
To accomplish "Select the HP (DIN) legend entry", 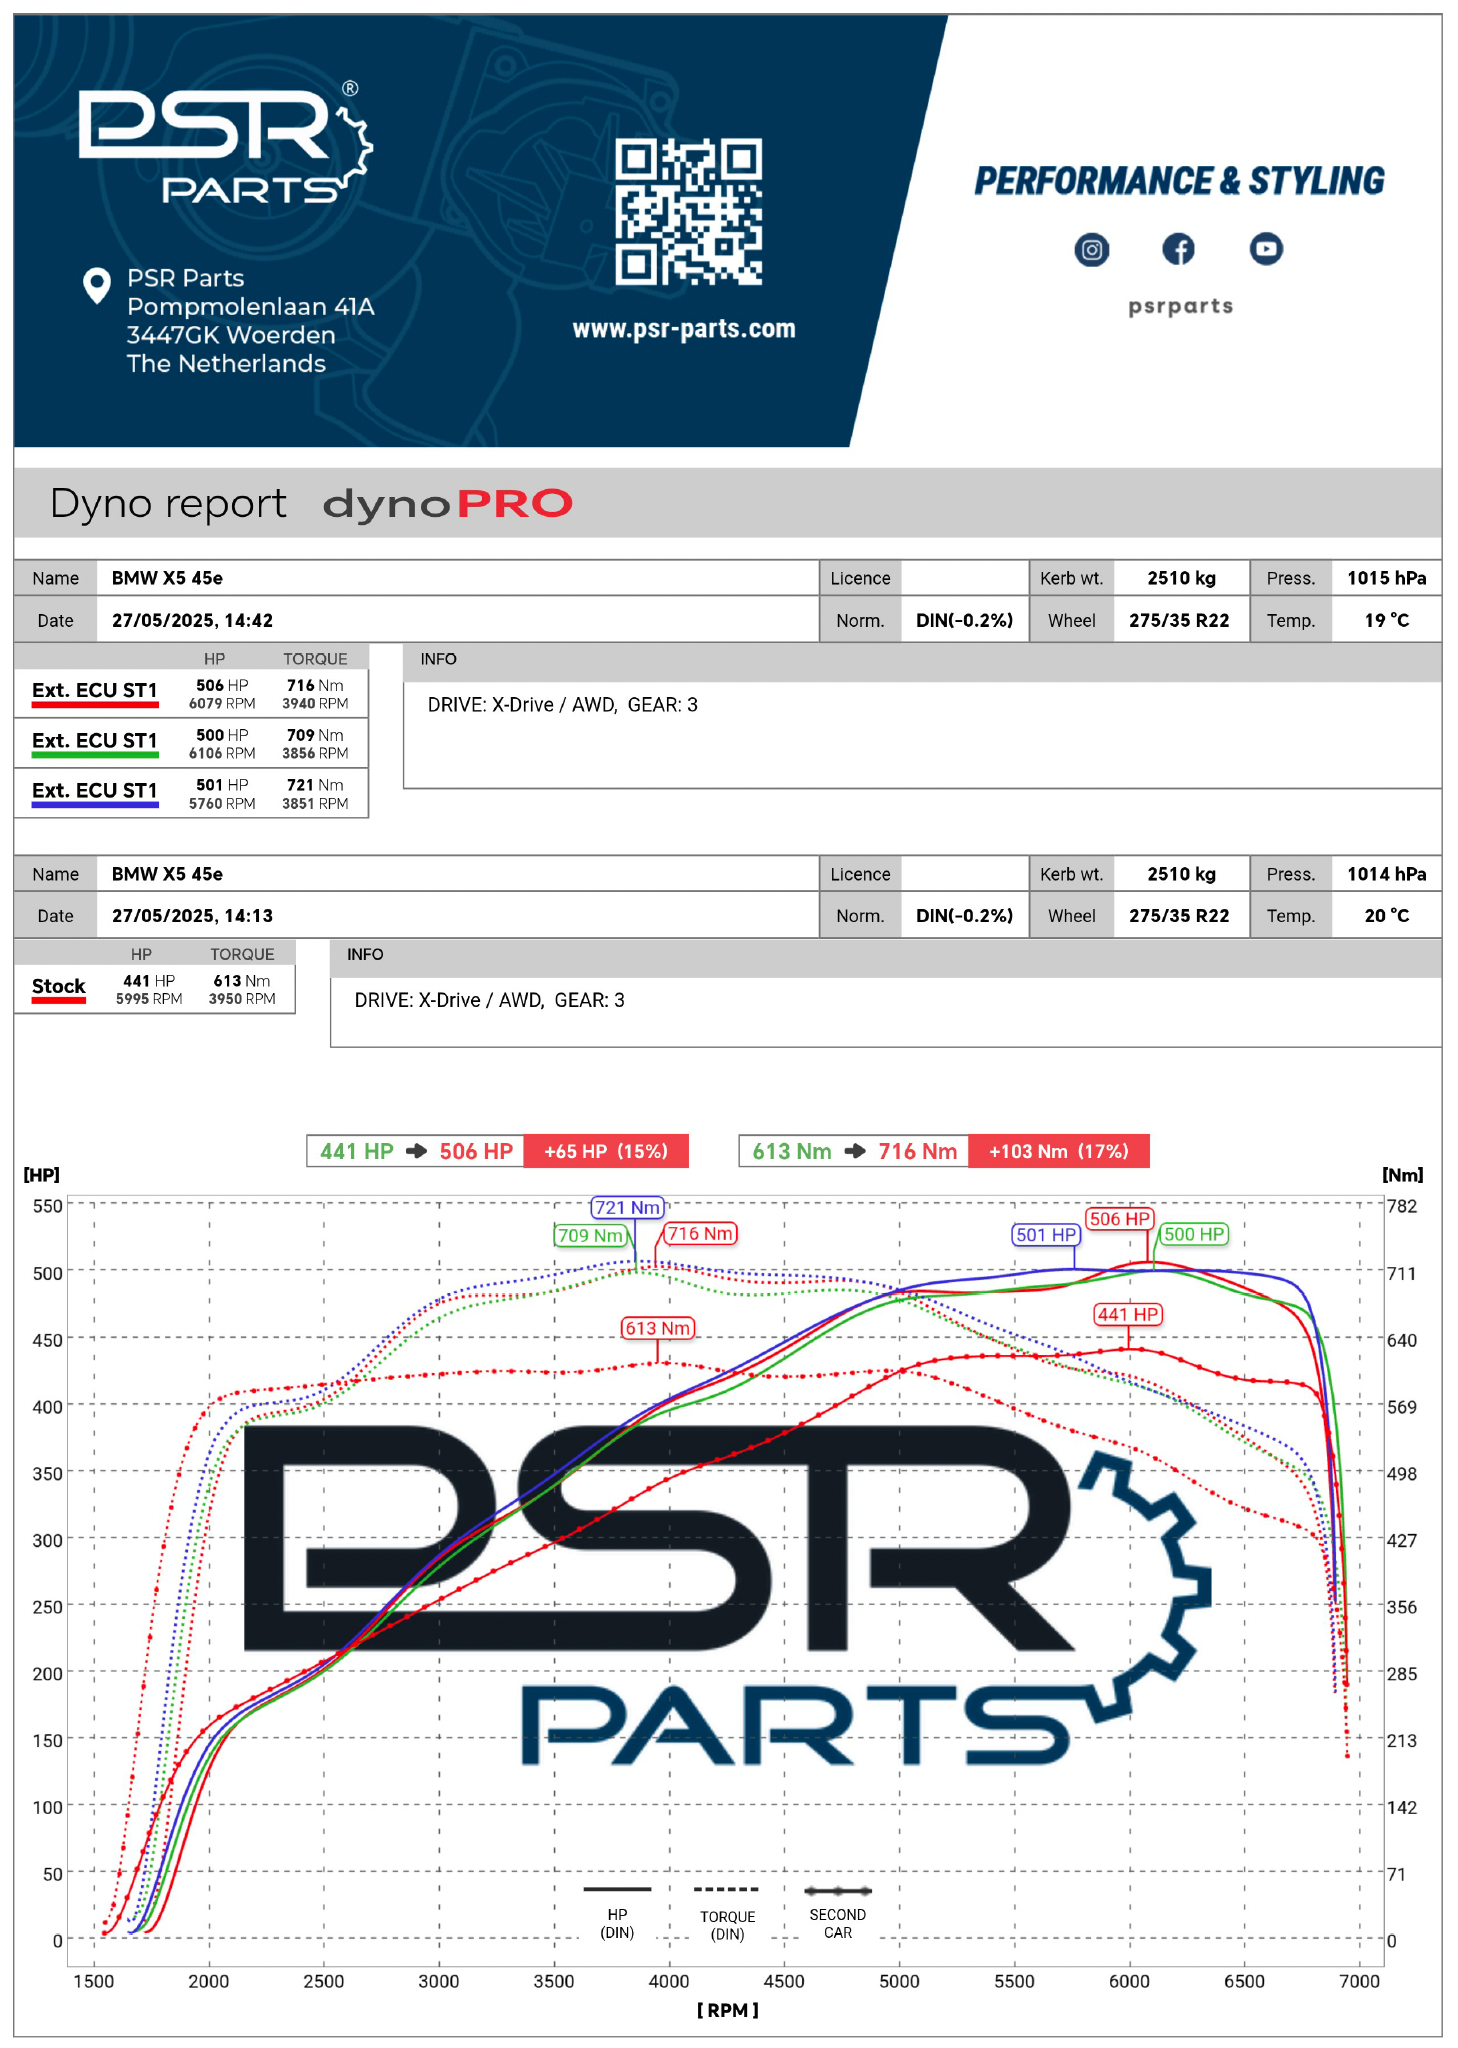I will coord(617,1911).
